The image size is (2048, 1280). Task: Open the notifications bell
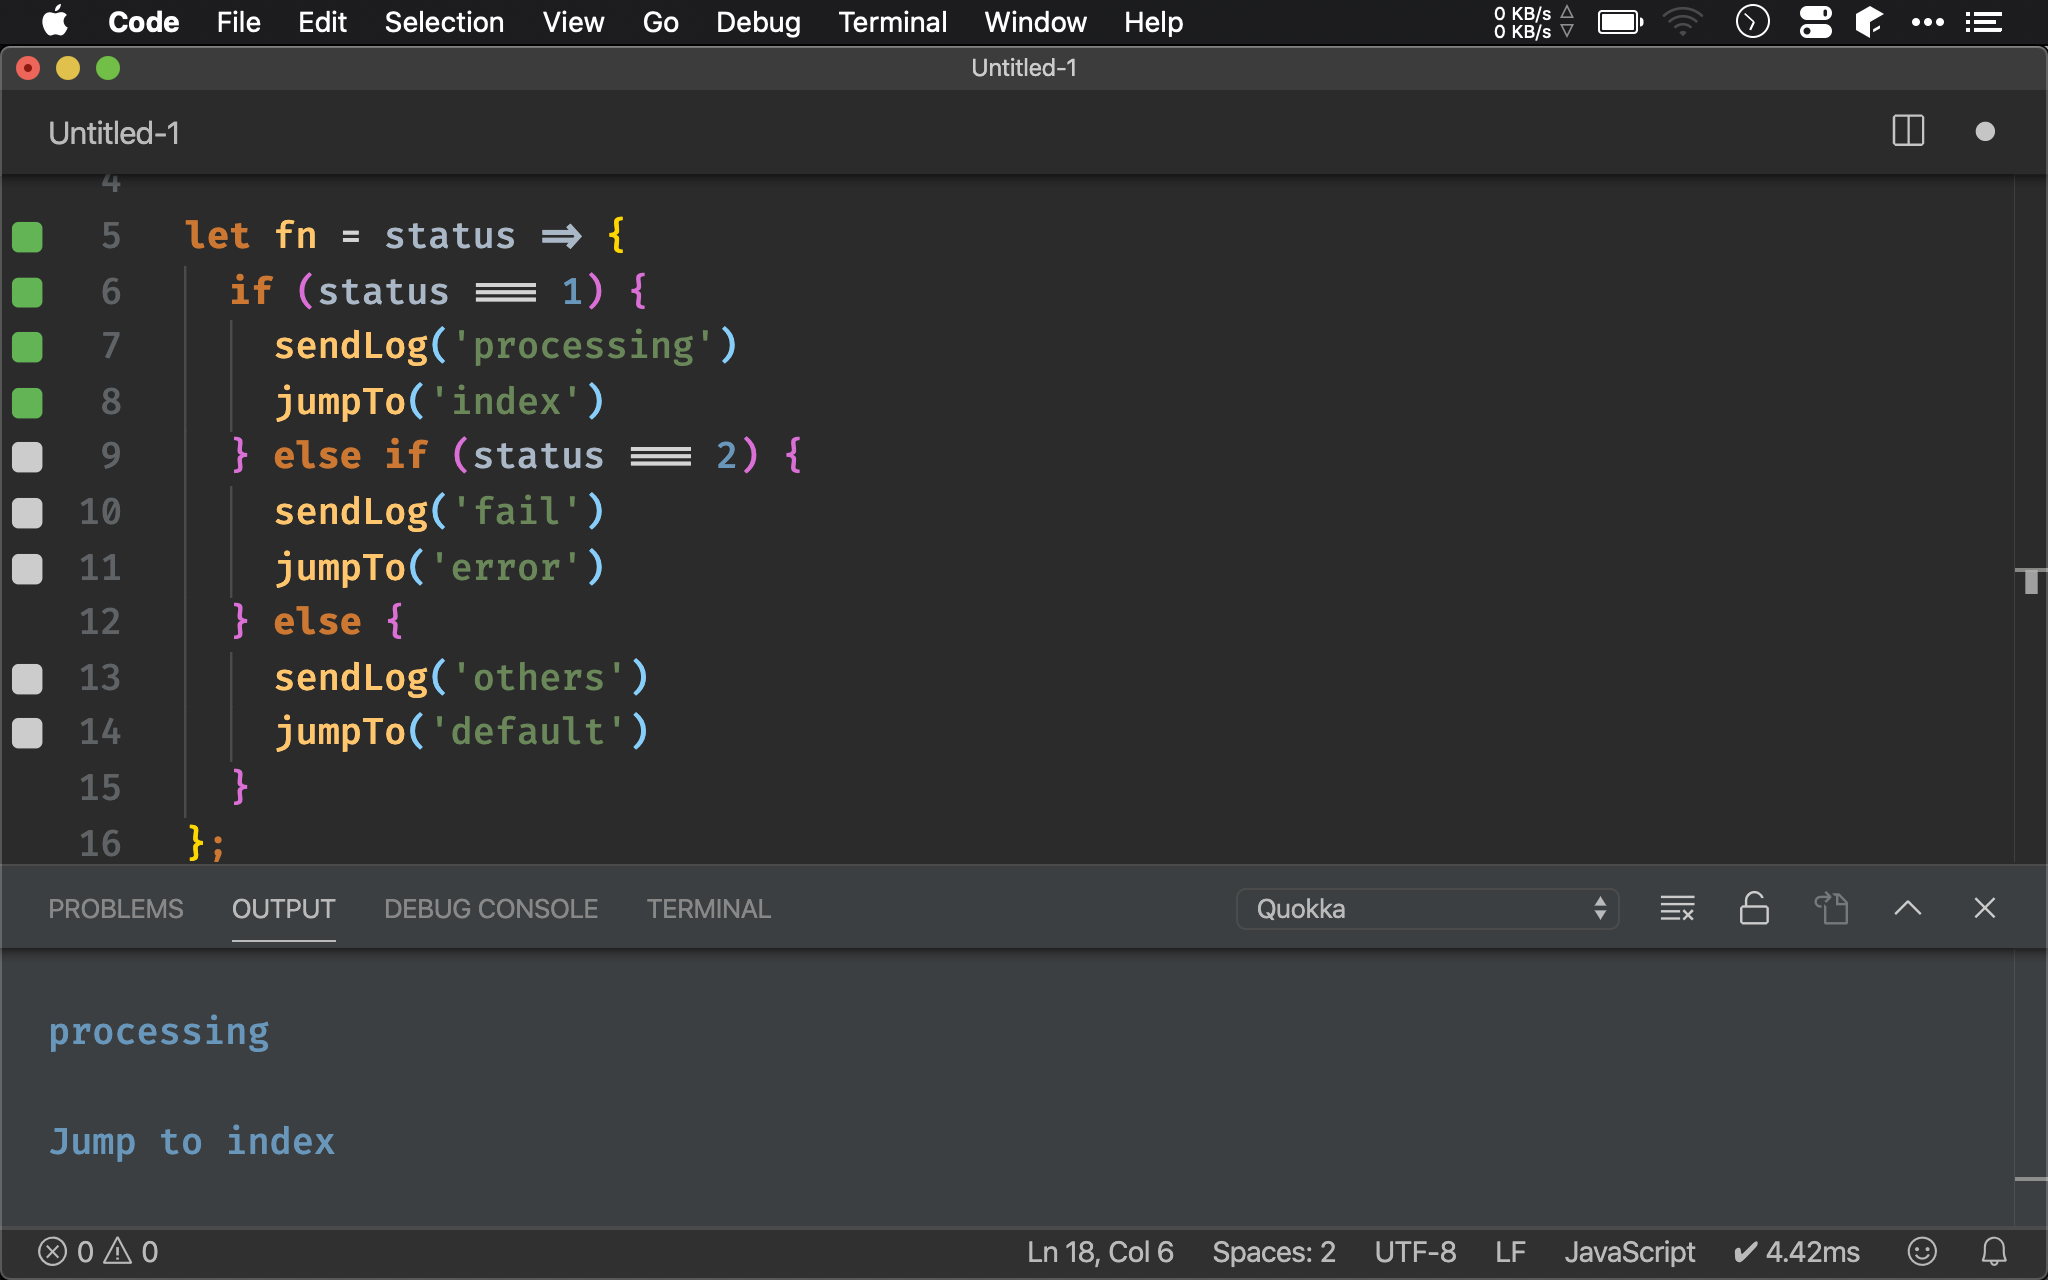(x=1994, y=1251)
